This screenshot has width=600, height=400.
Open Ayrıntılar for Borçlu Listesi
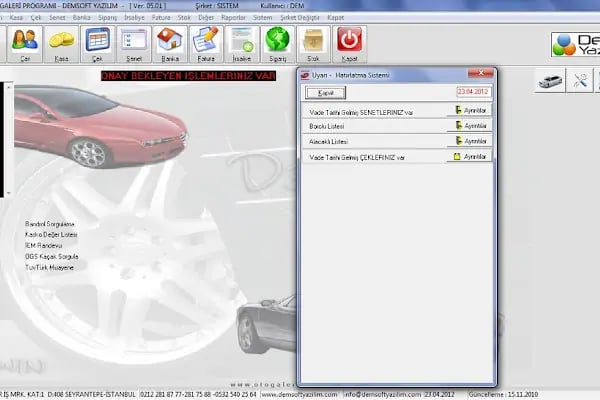click(470, 126)
